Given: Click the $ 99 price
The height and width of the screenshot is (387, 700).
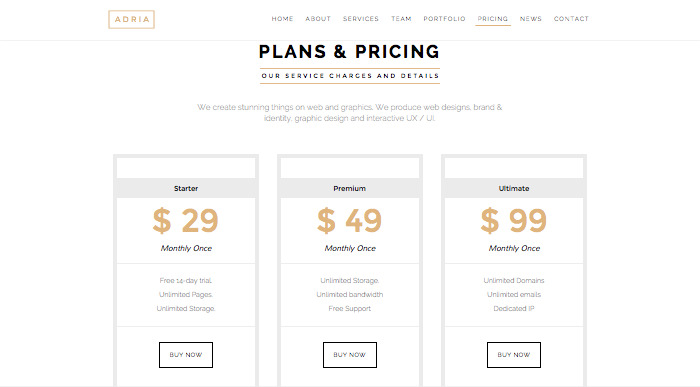Looking at the screenshot, I should point(514,221).
